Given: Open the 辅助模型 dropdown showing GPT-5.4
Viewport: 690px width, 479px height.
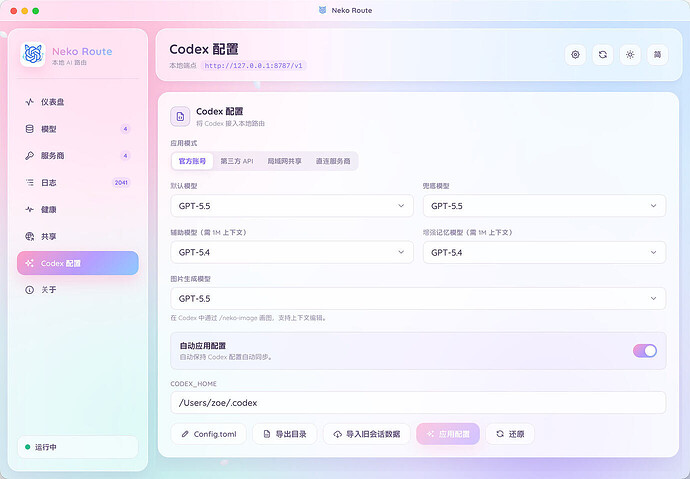Looking at the screenshot, I should pyautogui.click(x=292, y=252).
